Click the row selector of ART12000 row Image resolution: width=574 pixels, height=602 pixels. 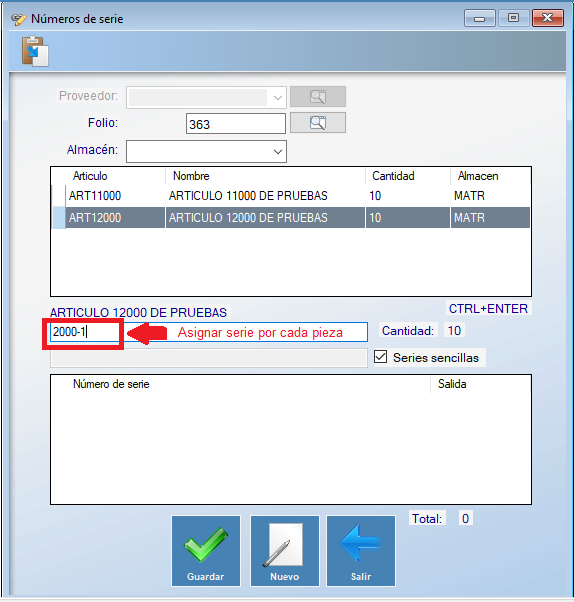point(58,218)
